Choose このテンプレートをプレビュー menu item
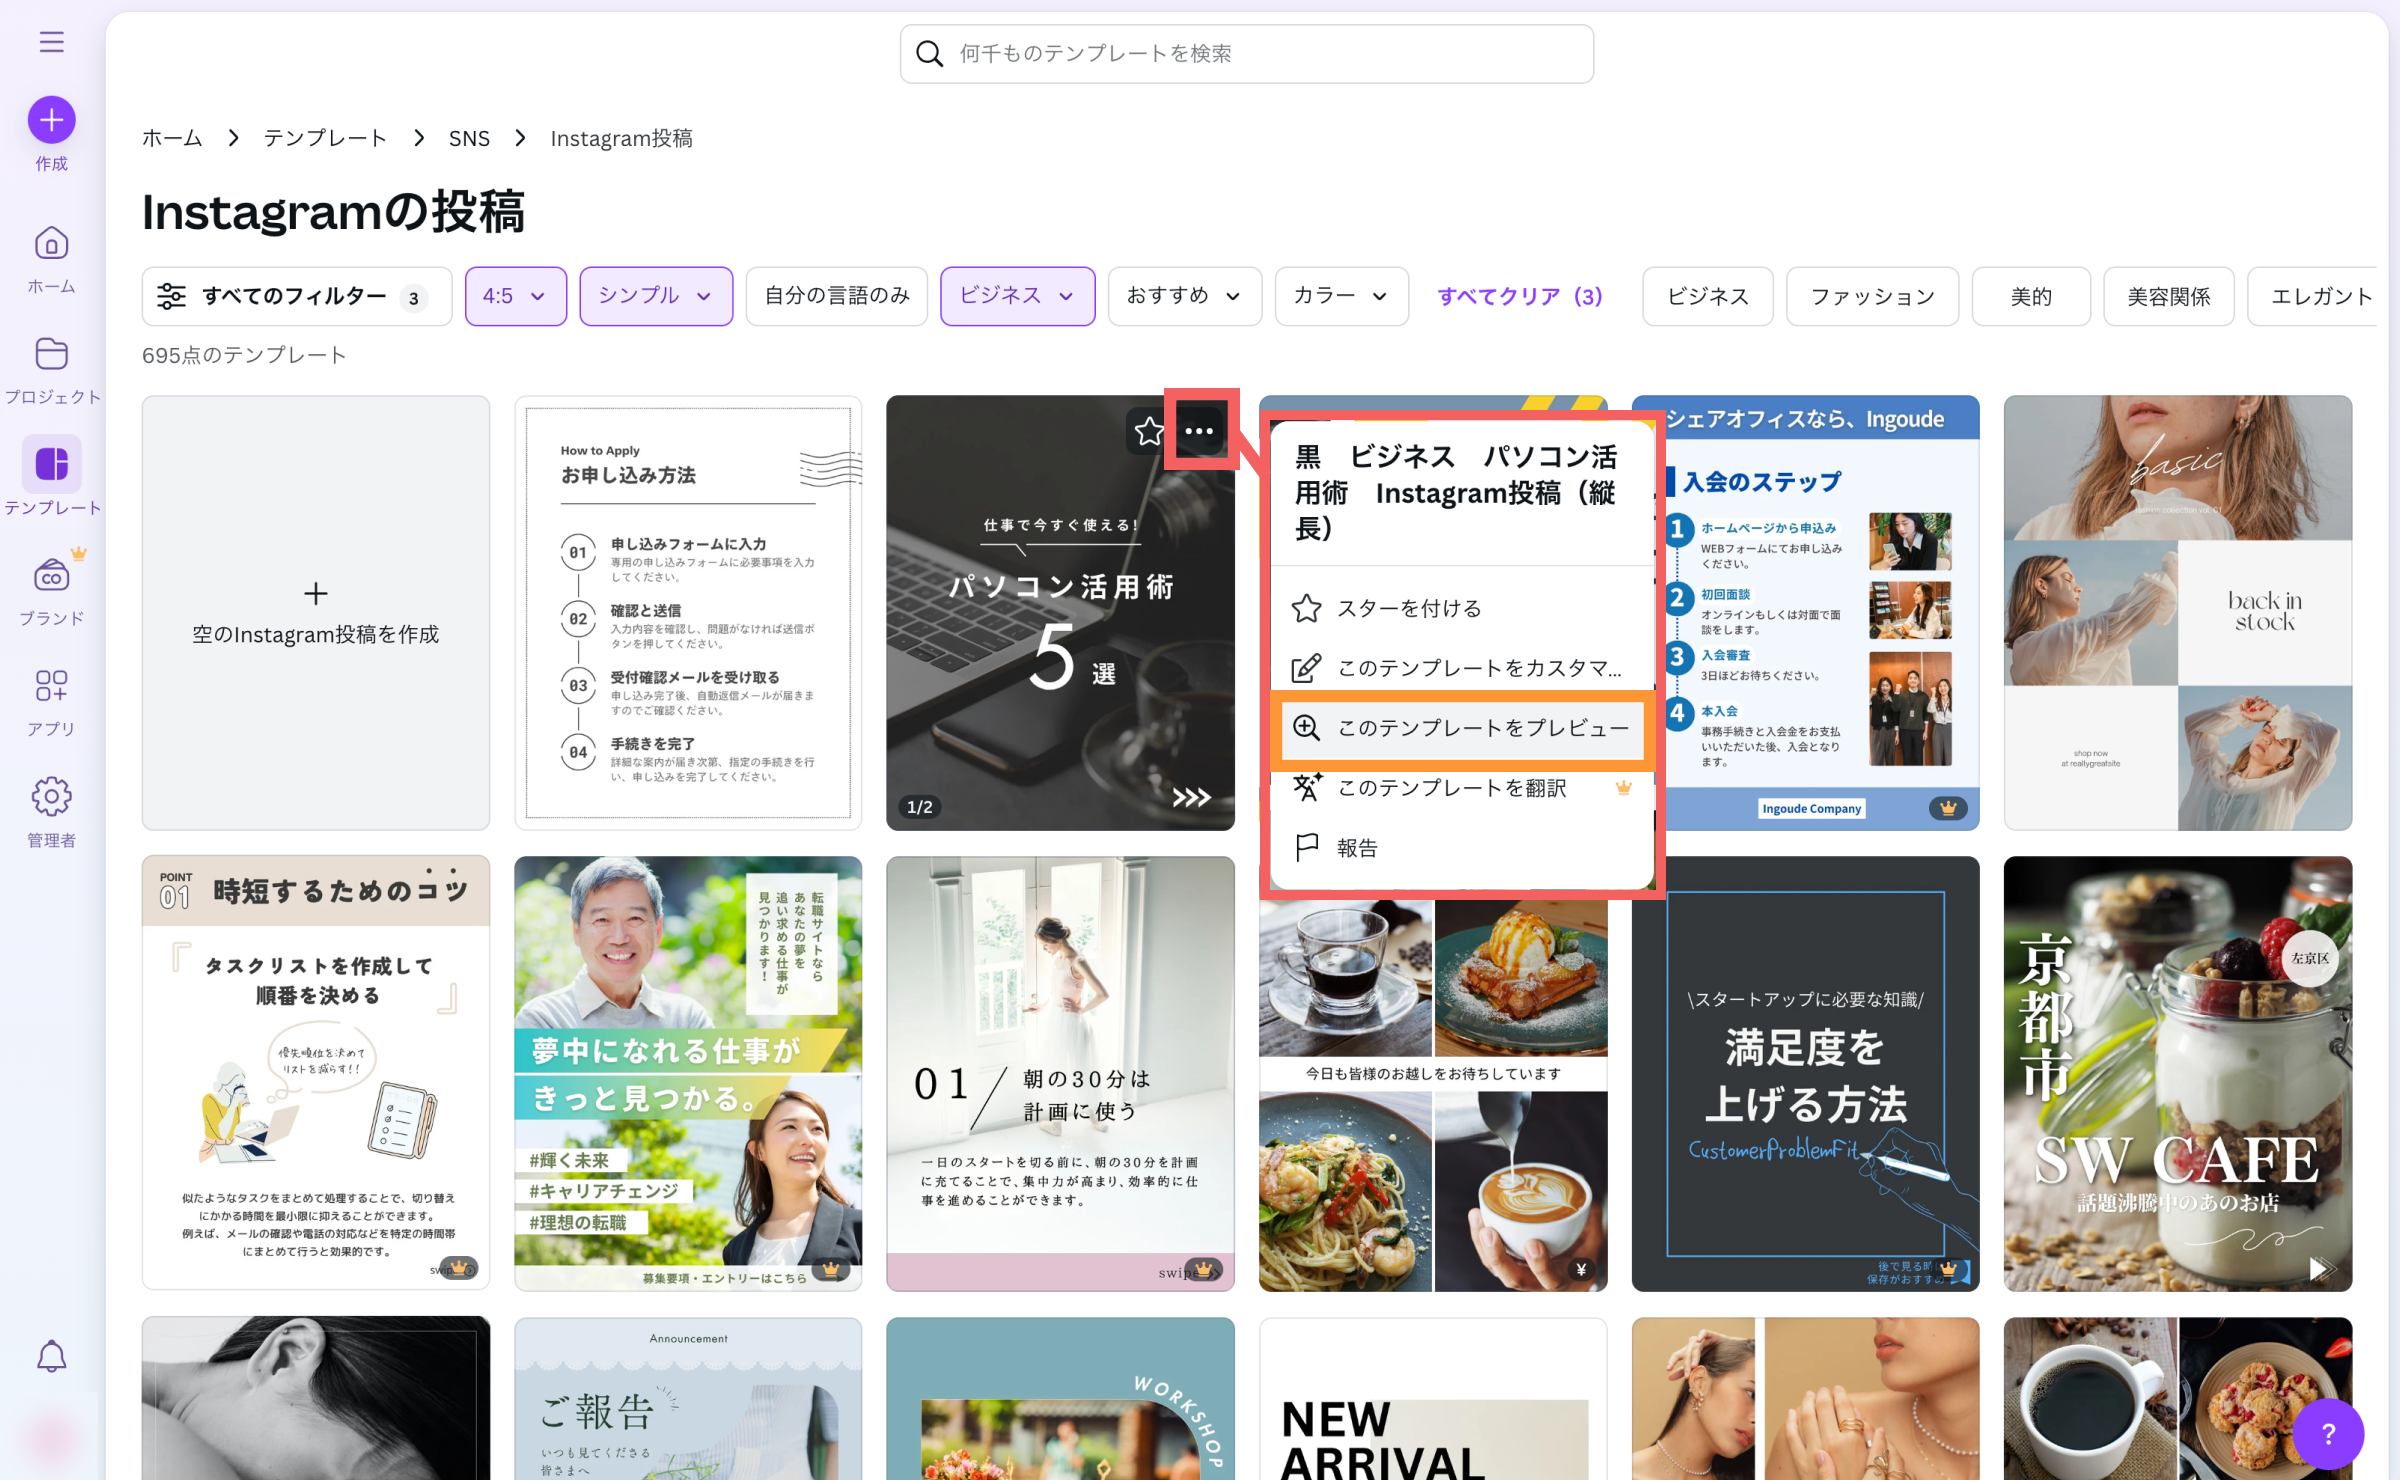This screenshot has width=2400, height=1480. tap(1462, 728)
